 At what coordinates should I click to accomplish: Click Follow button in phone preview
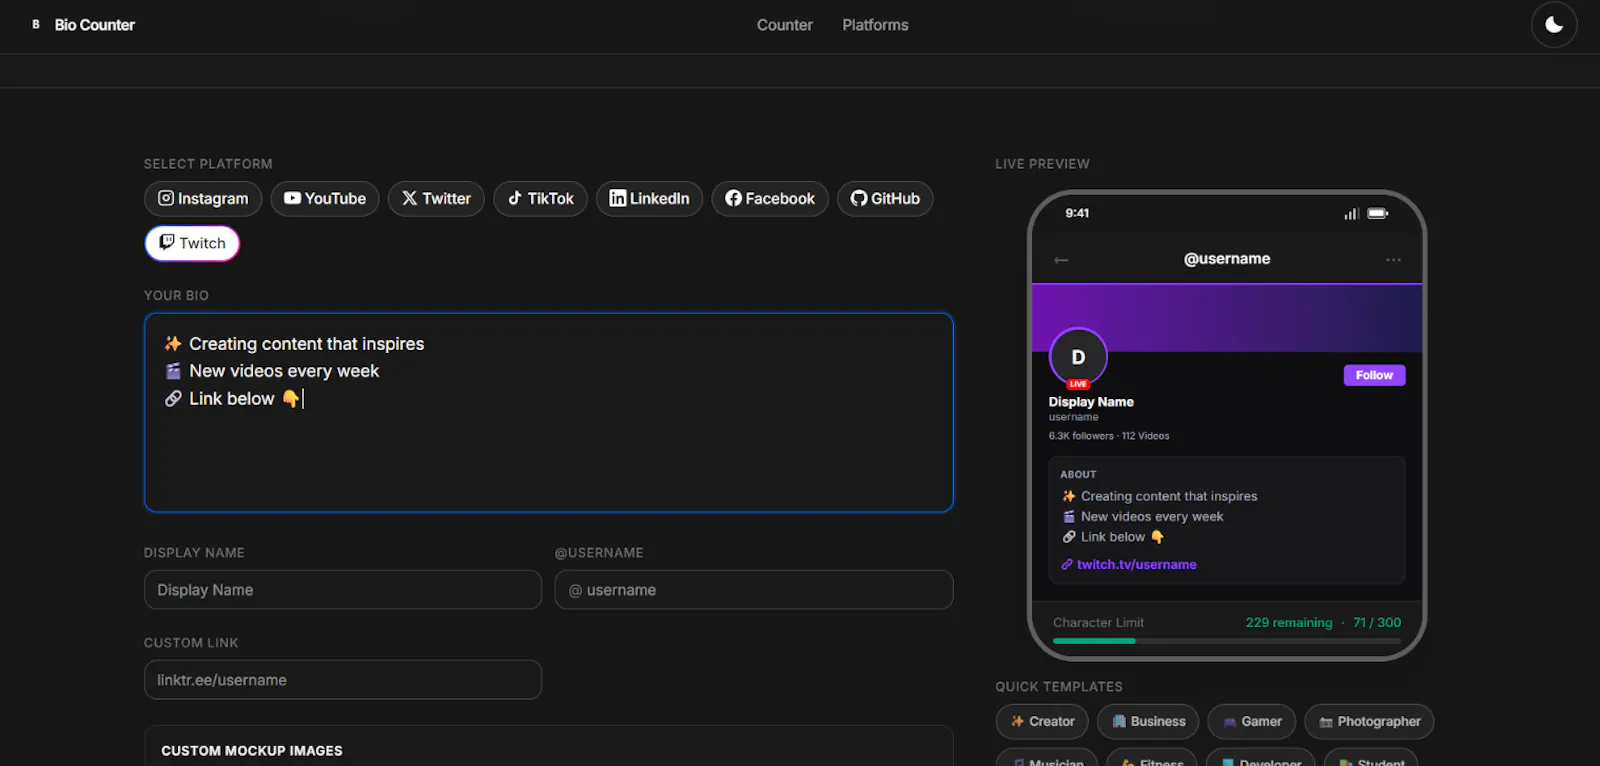(x=1374, y=375)
